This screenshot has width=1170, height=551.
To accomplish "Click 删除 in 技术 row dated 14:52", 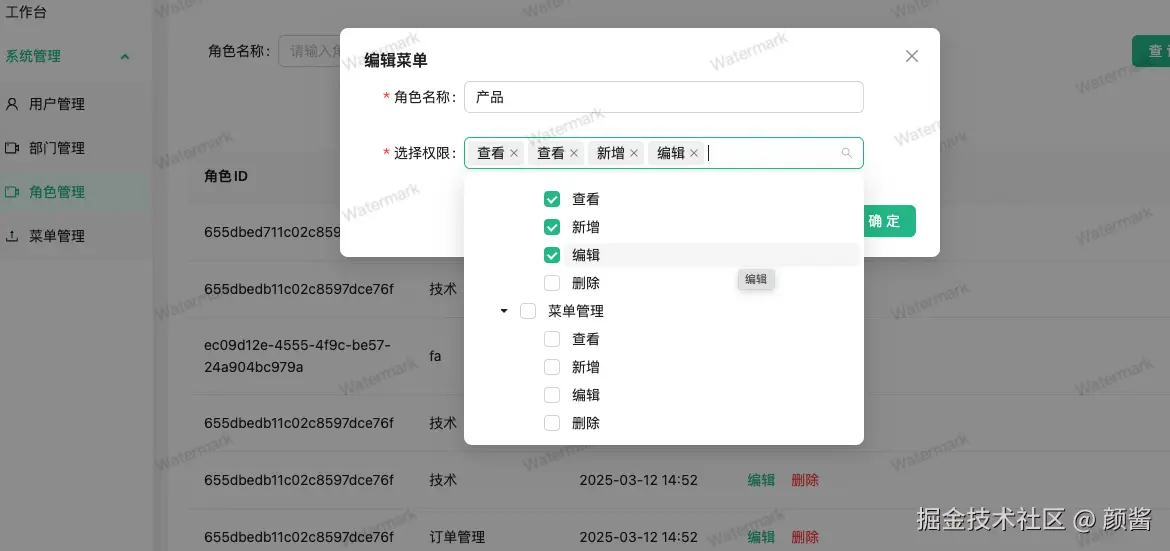I will [805, 480].
